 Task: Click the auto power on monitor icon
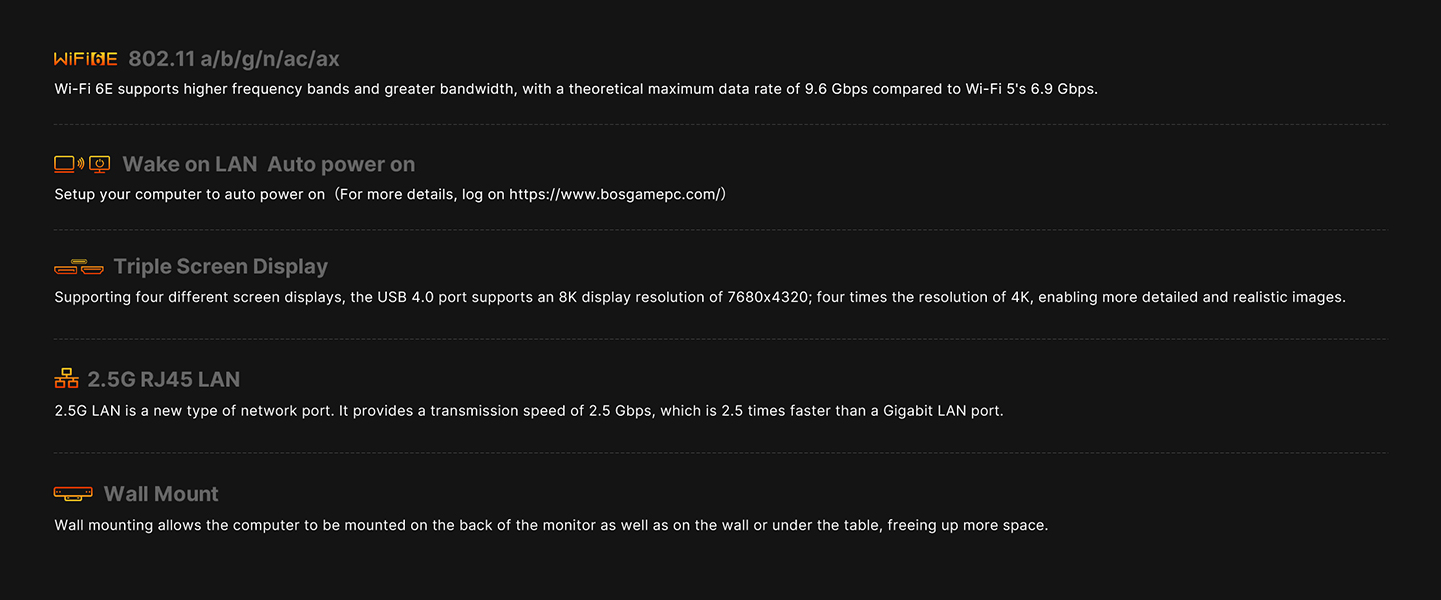[x=99, y=164]
